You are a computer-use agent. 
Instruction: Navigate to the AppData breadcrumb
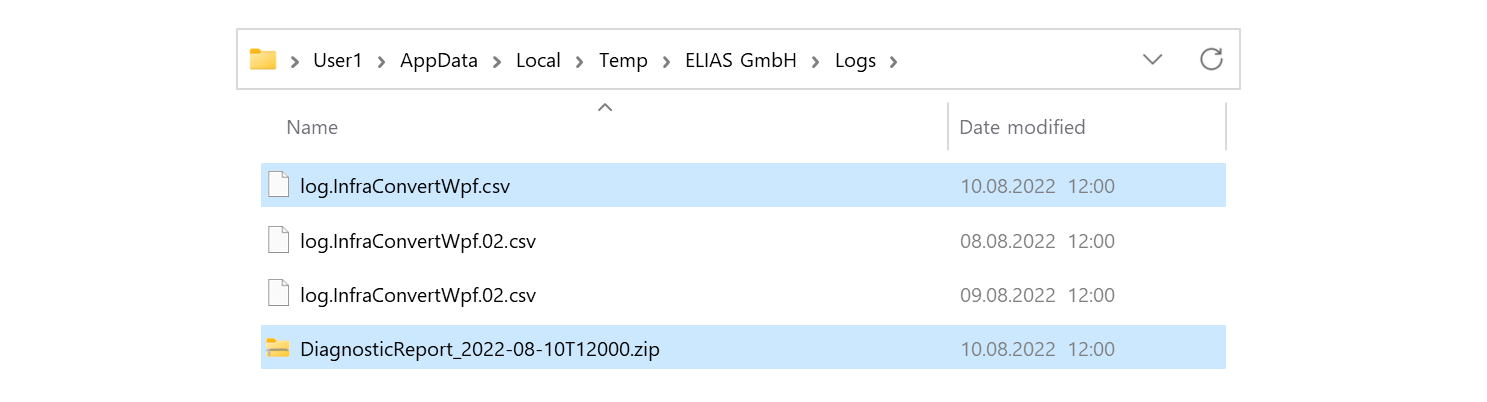point(438,61)
